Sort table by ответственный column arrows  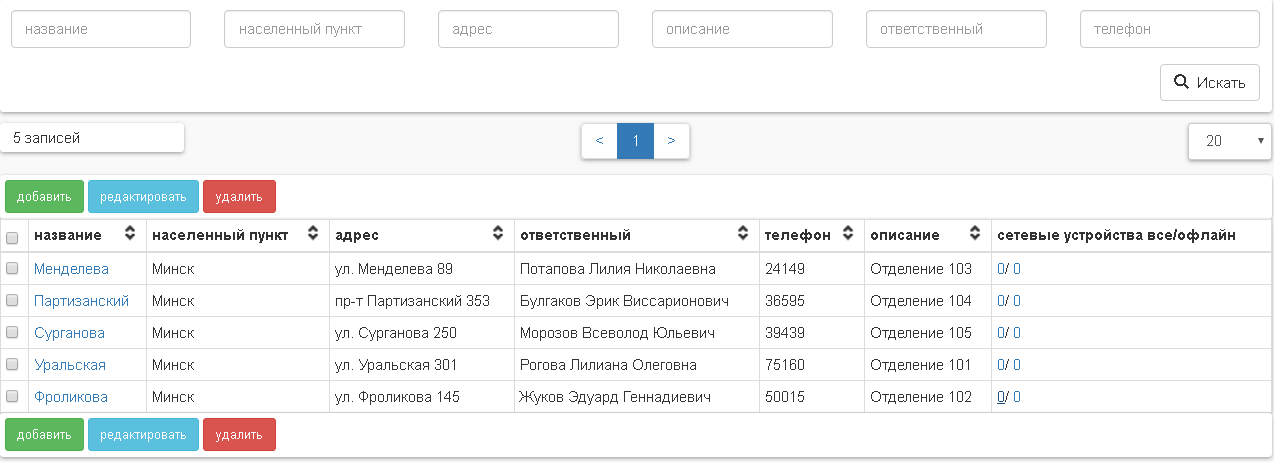(x=743, y=234)
